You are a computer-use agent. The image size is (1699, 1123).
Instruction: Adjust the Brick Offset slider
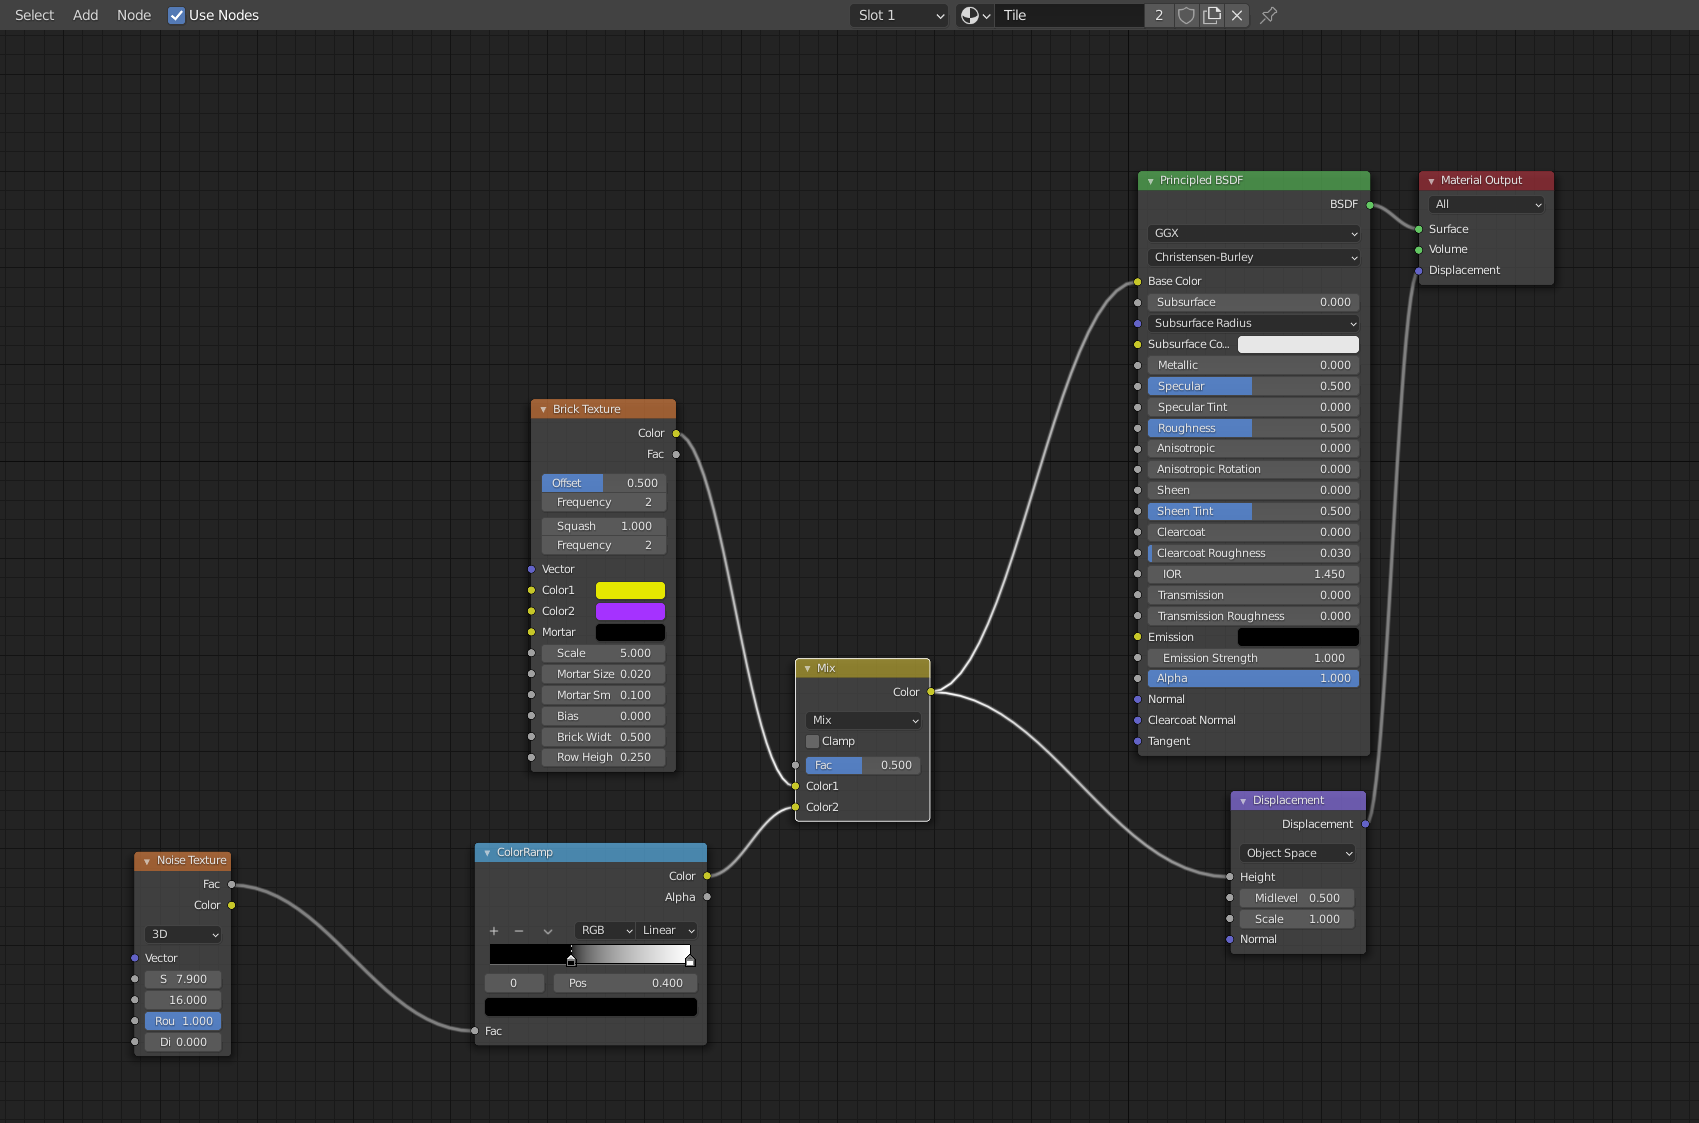click(x=604, y=483)
